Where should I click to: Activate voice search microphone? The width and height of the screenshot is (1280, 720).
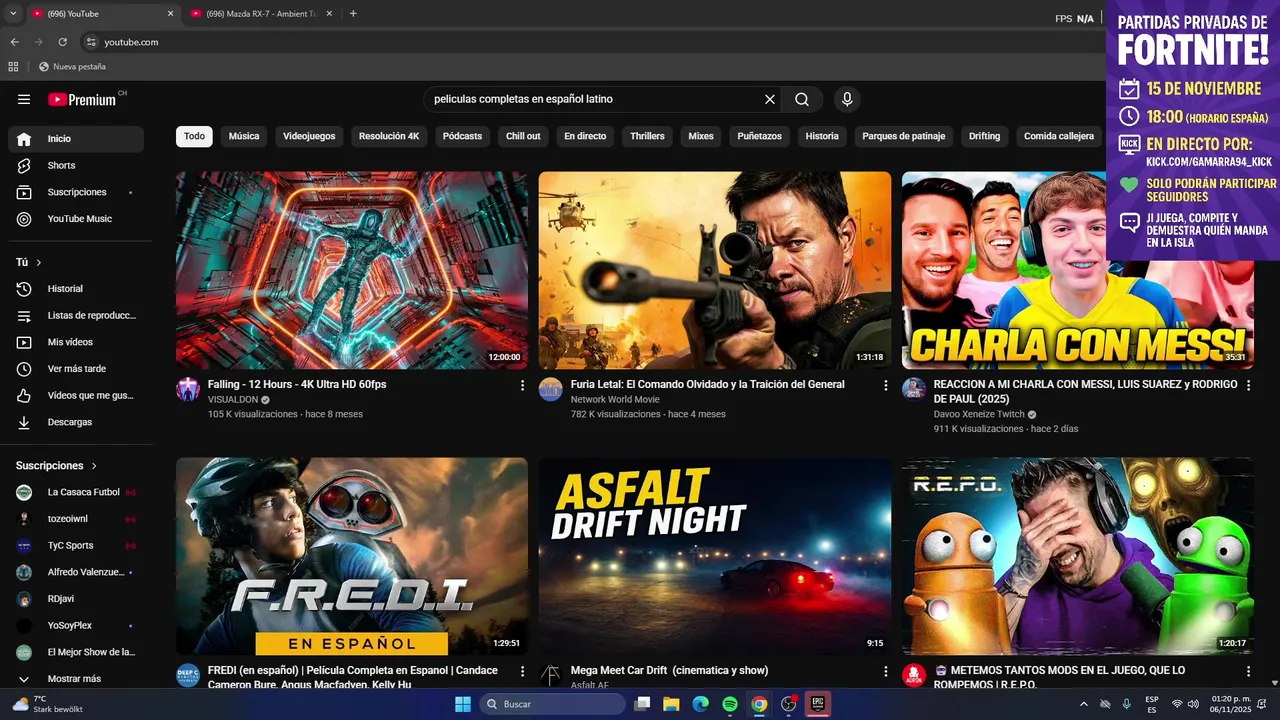pyautogui.click(x=847, y=99)
